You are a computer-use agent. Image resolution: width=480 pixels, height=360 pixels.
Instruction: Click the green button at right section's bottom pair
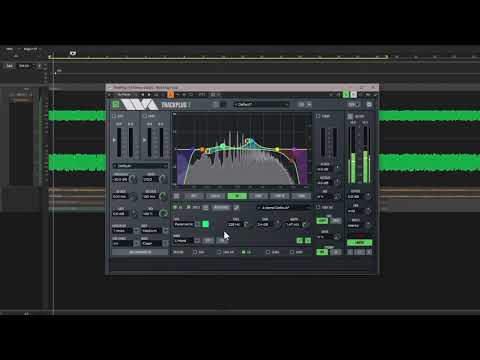click(322, 252)
